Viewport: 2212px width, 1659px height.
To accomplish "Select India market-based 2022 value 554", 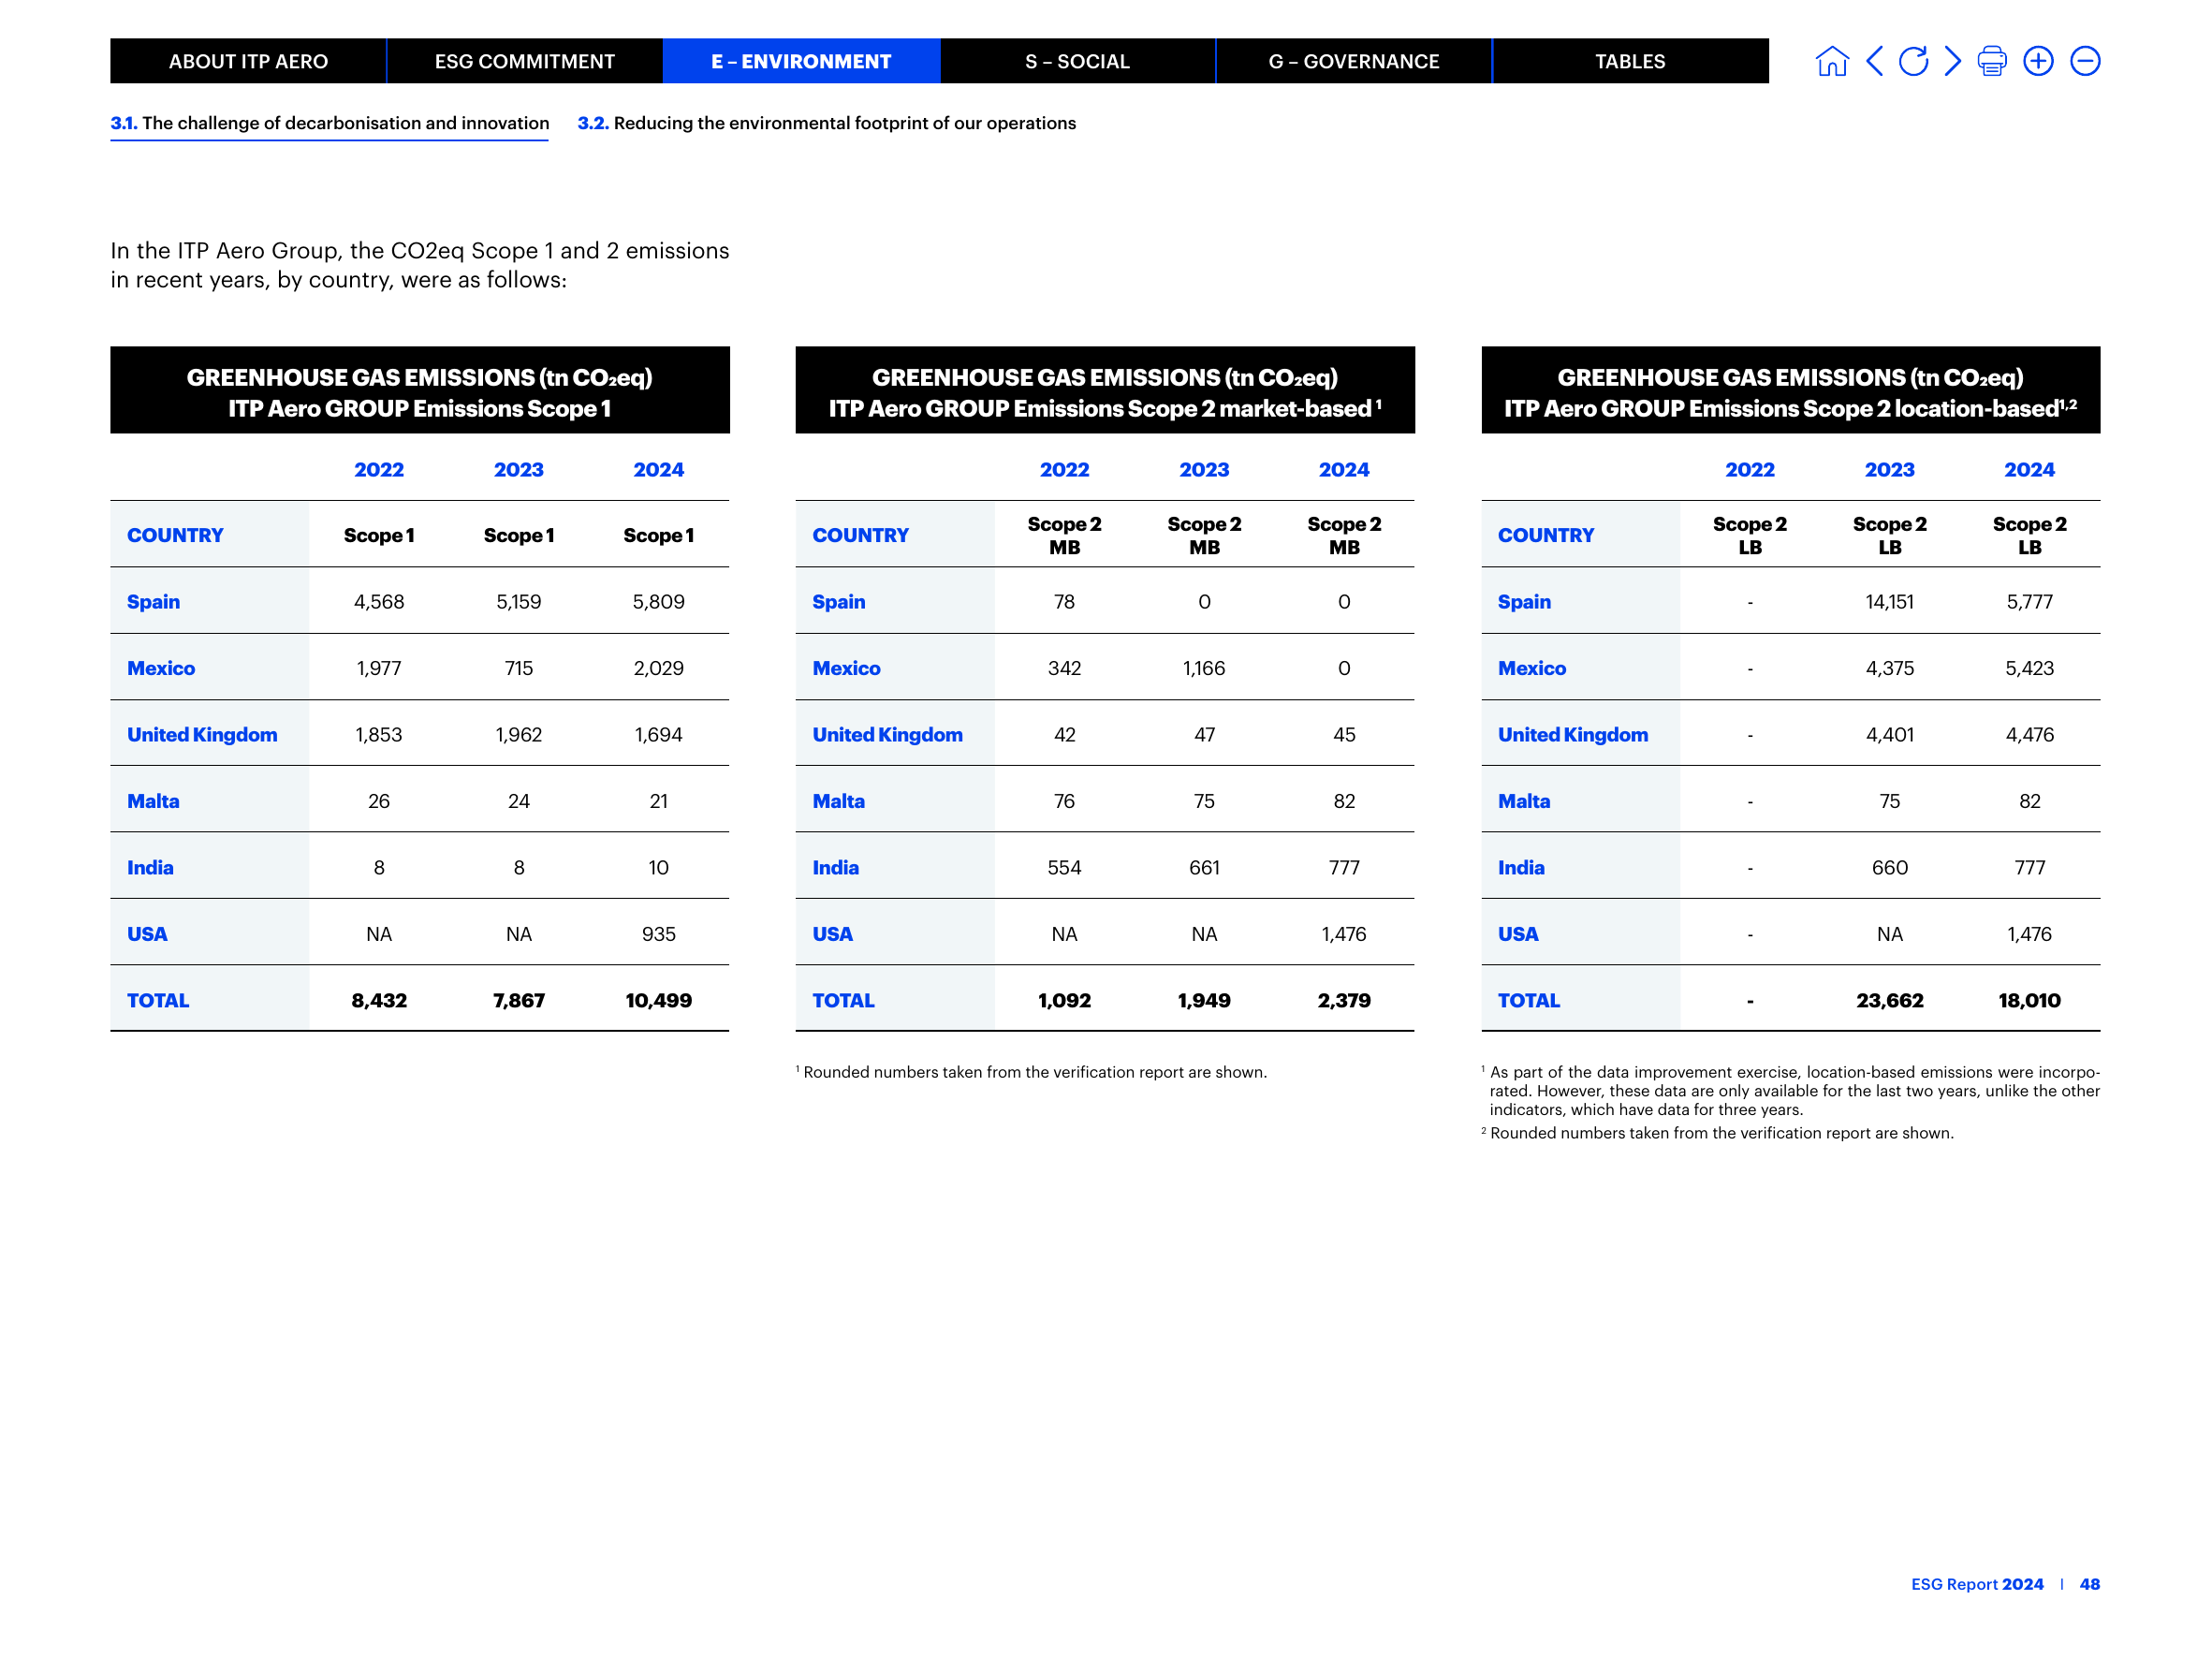I will pos(1064,867).
